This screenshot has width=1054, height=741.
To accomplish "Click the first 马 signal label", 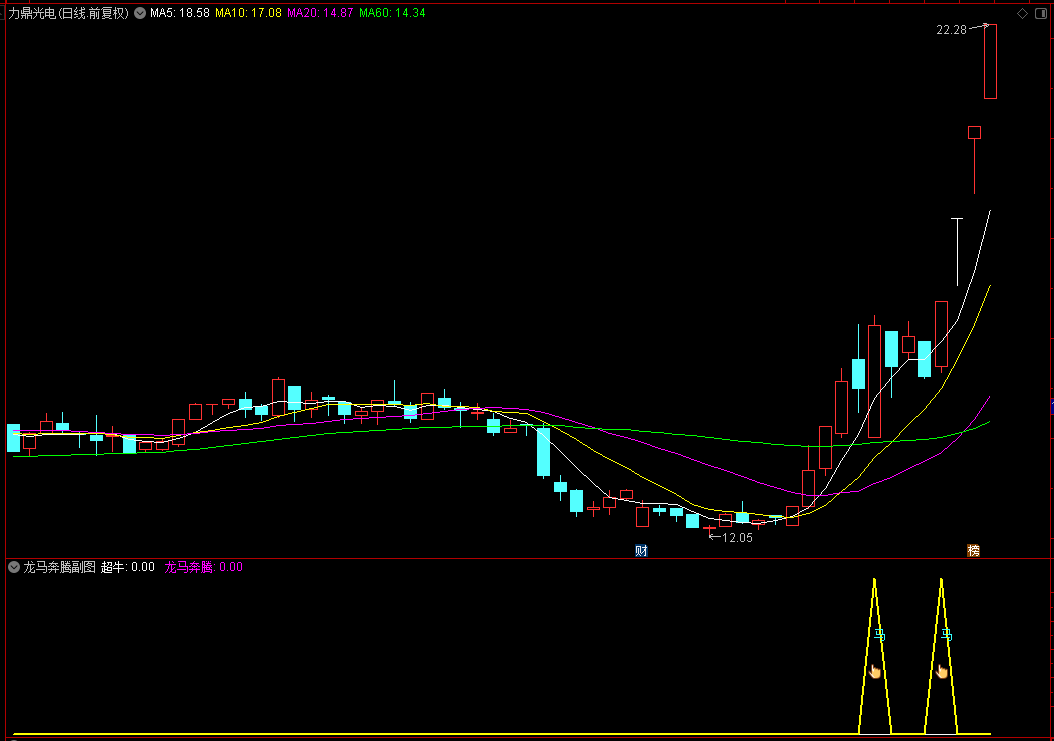I will (880, 634).
